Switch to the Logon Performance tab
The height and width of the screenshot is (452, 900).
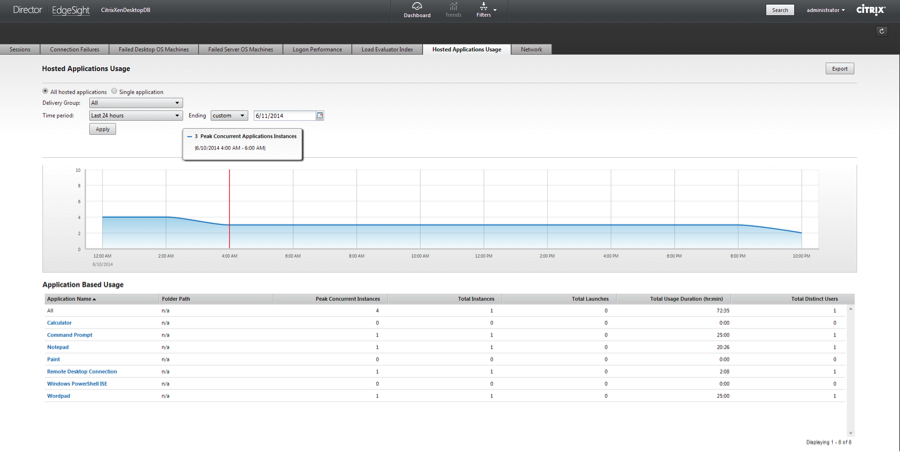tap(317, 49)
